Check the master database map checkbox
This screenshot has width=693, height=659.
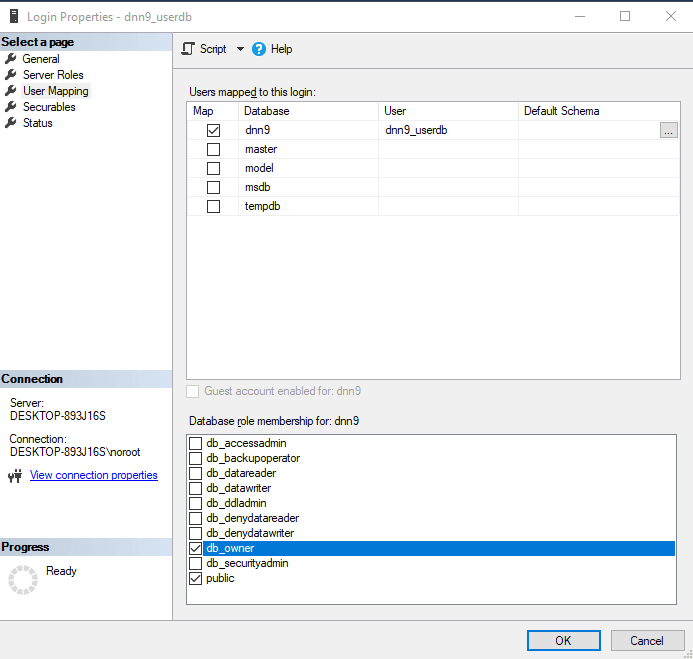tap(213, 149)
